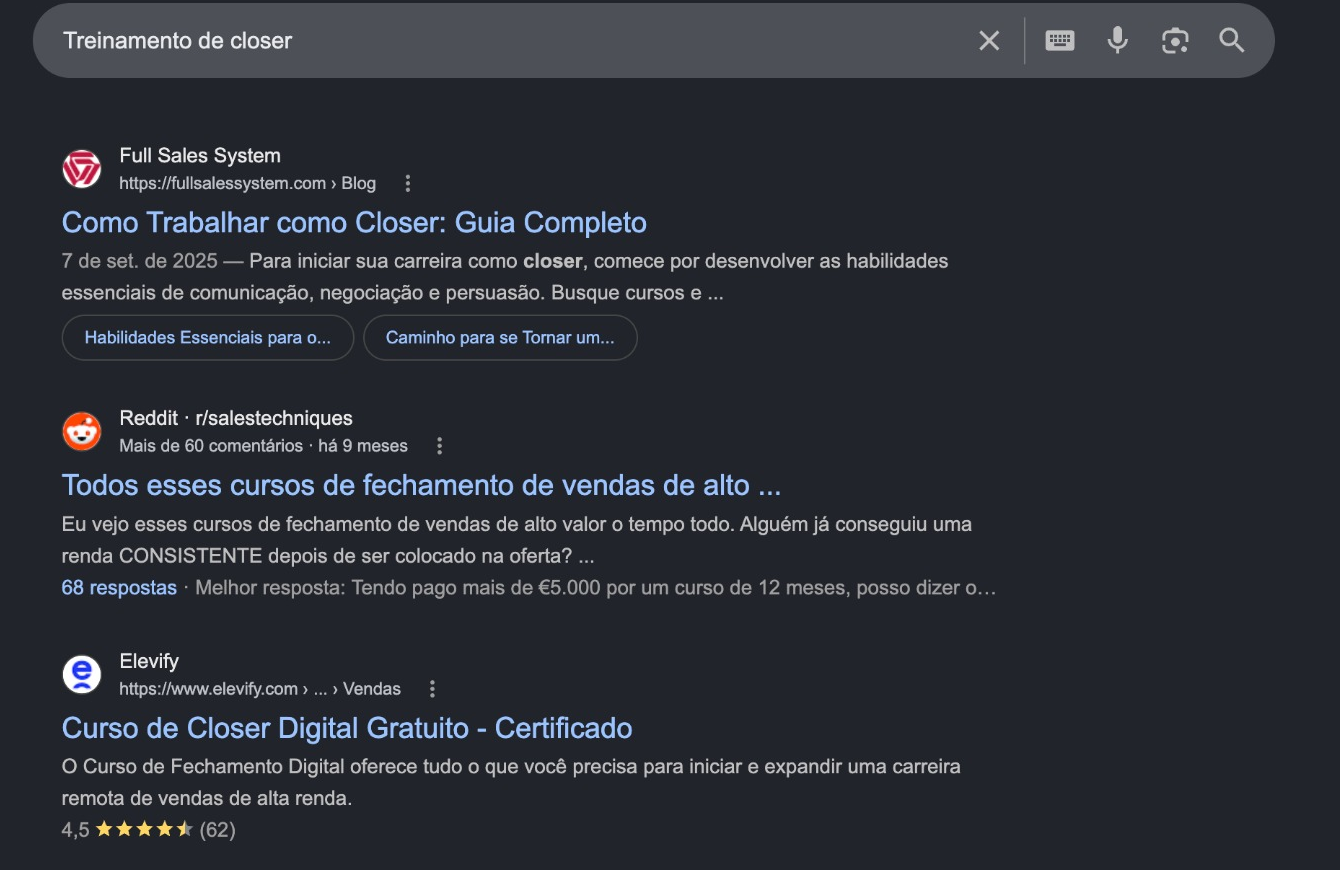1340x870 pixels.
Task: Click the 'O Curso de Fechamento Digital oferece' snippet
Action: (511, 783)
